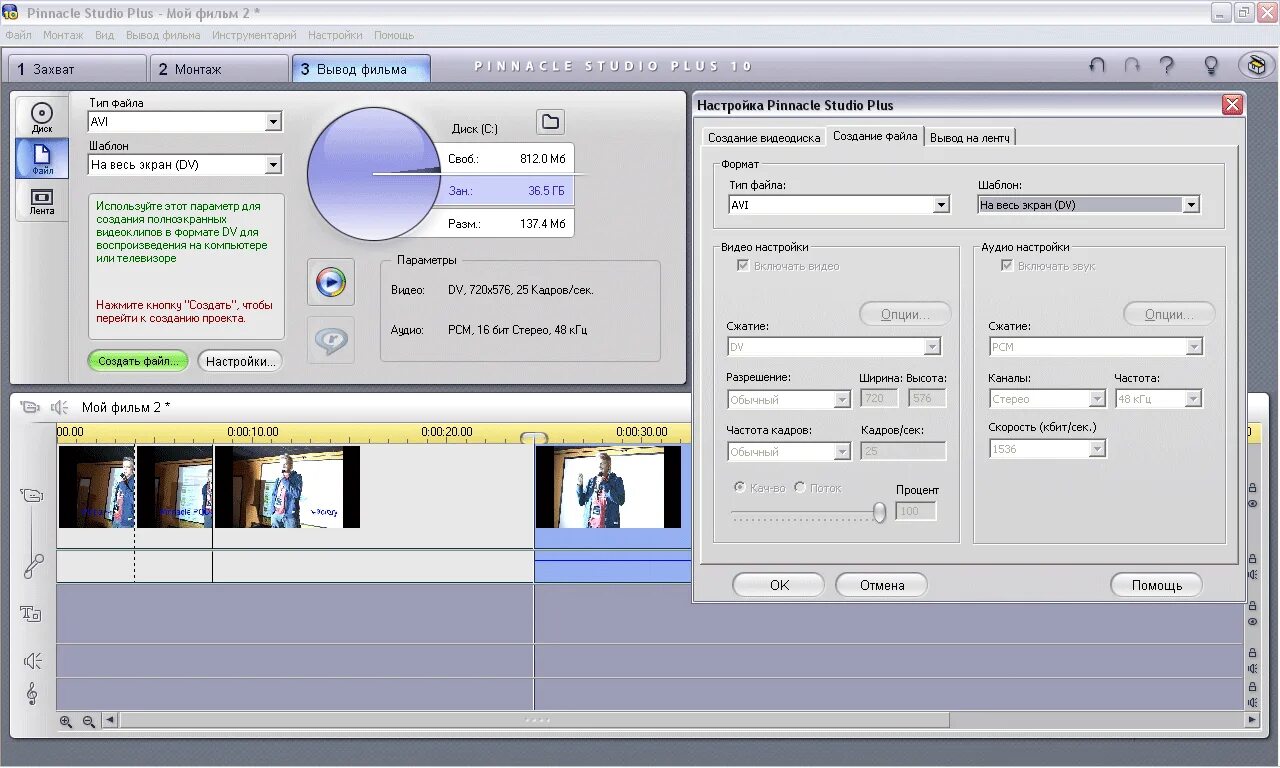Click the timeline scrubber handle on ruler
The image size is (1280, 768).
tap(535, 437)
